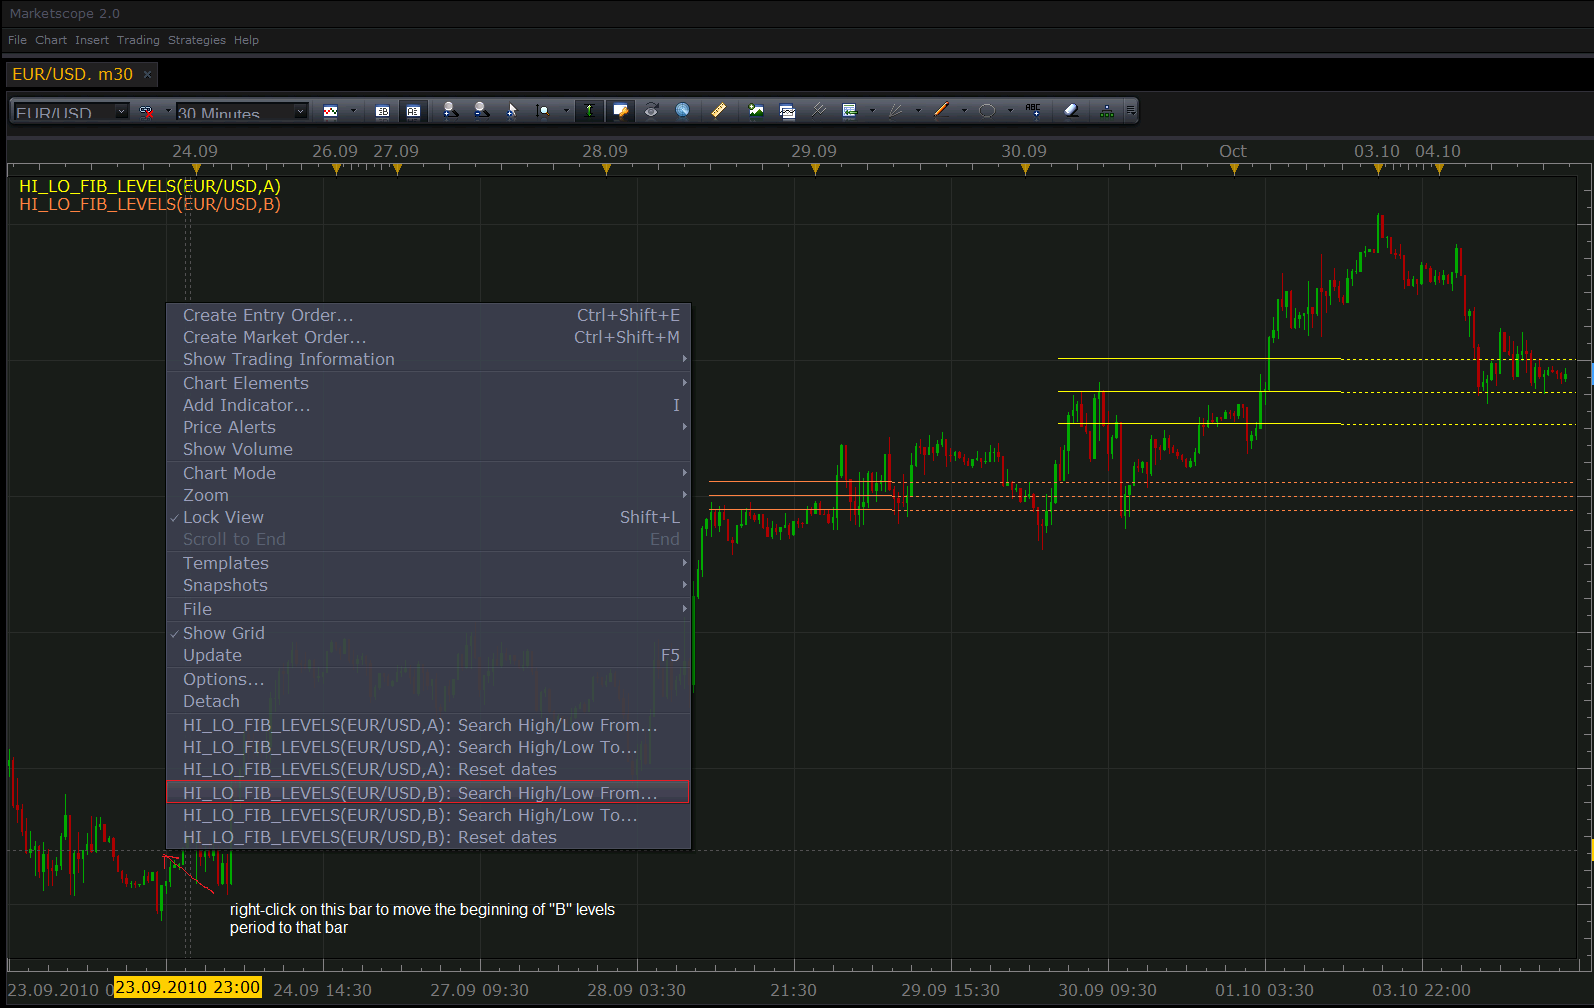Expand the Chart Mode submenu
Image resolution: width=1594 pixels, height=1008 pixels.
point(428,473)
